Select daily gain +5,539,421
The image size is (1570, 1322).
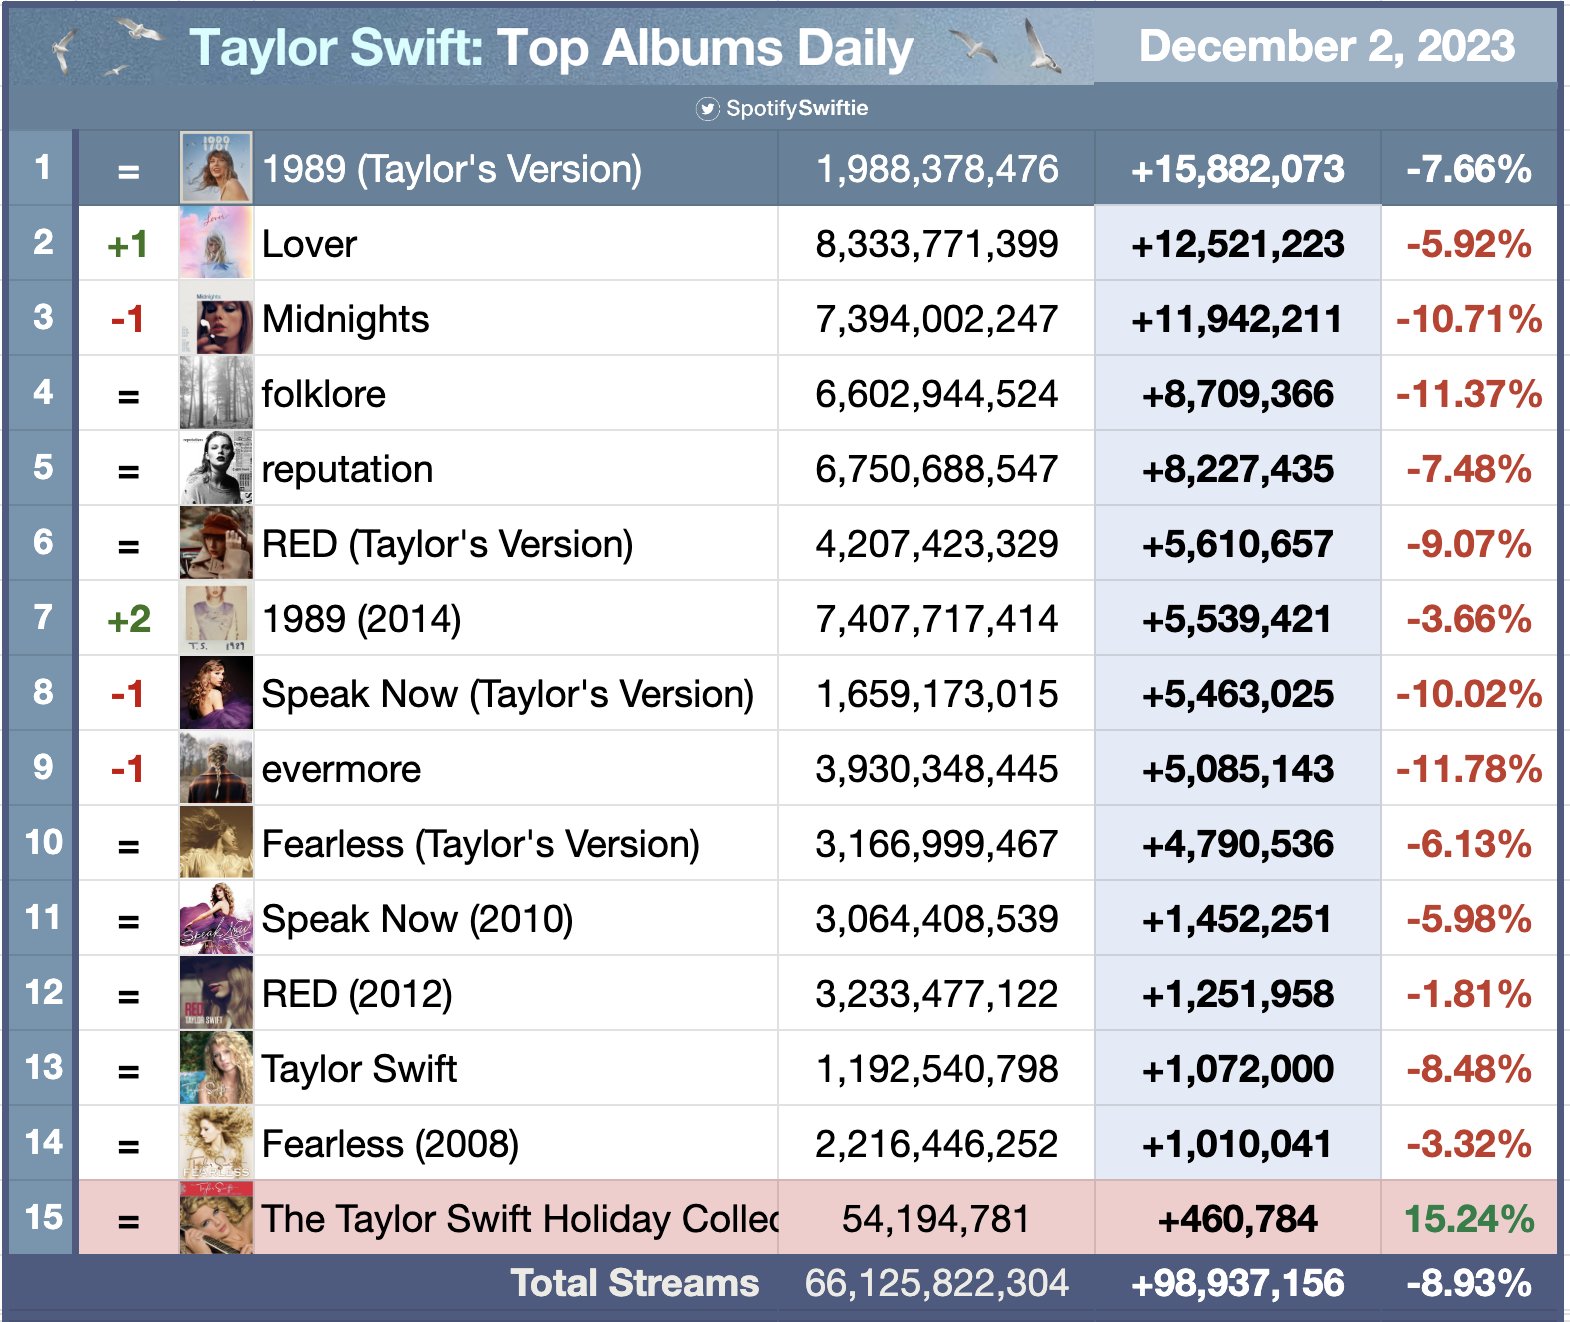pyautogui.click(x=1238, y=620)
